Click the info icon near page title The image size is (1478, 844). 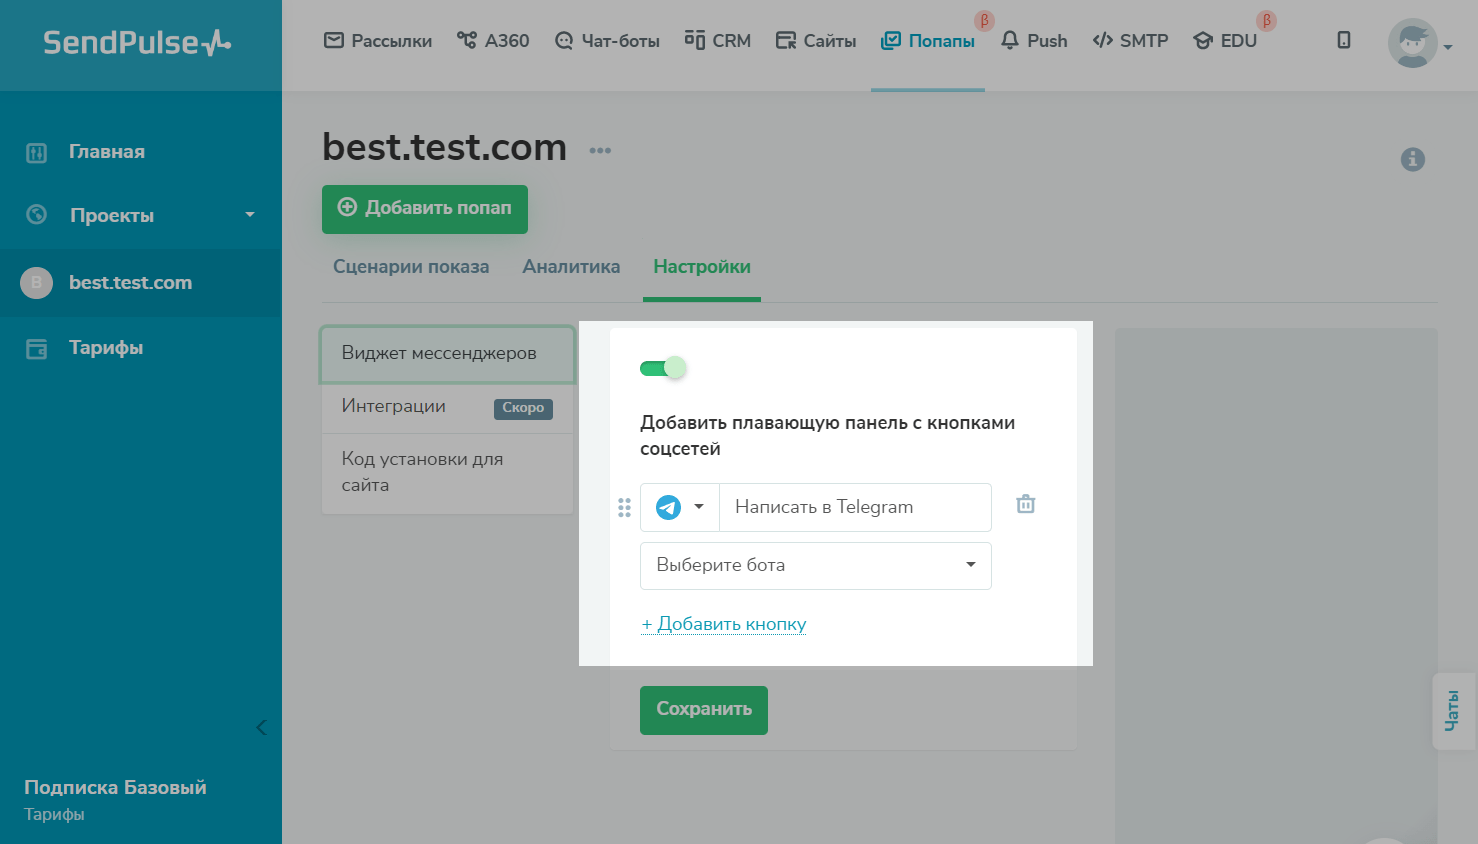click(x=1412, y=159)
